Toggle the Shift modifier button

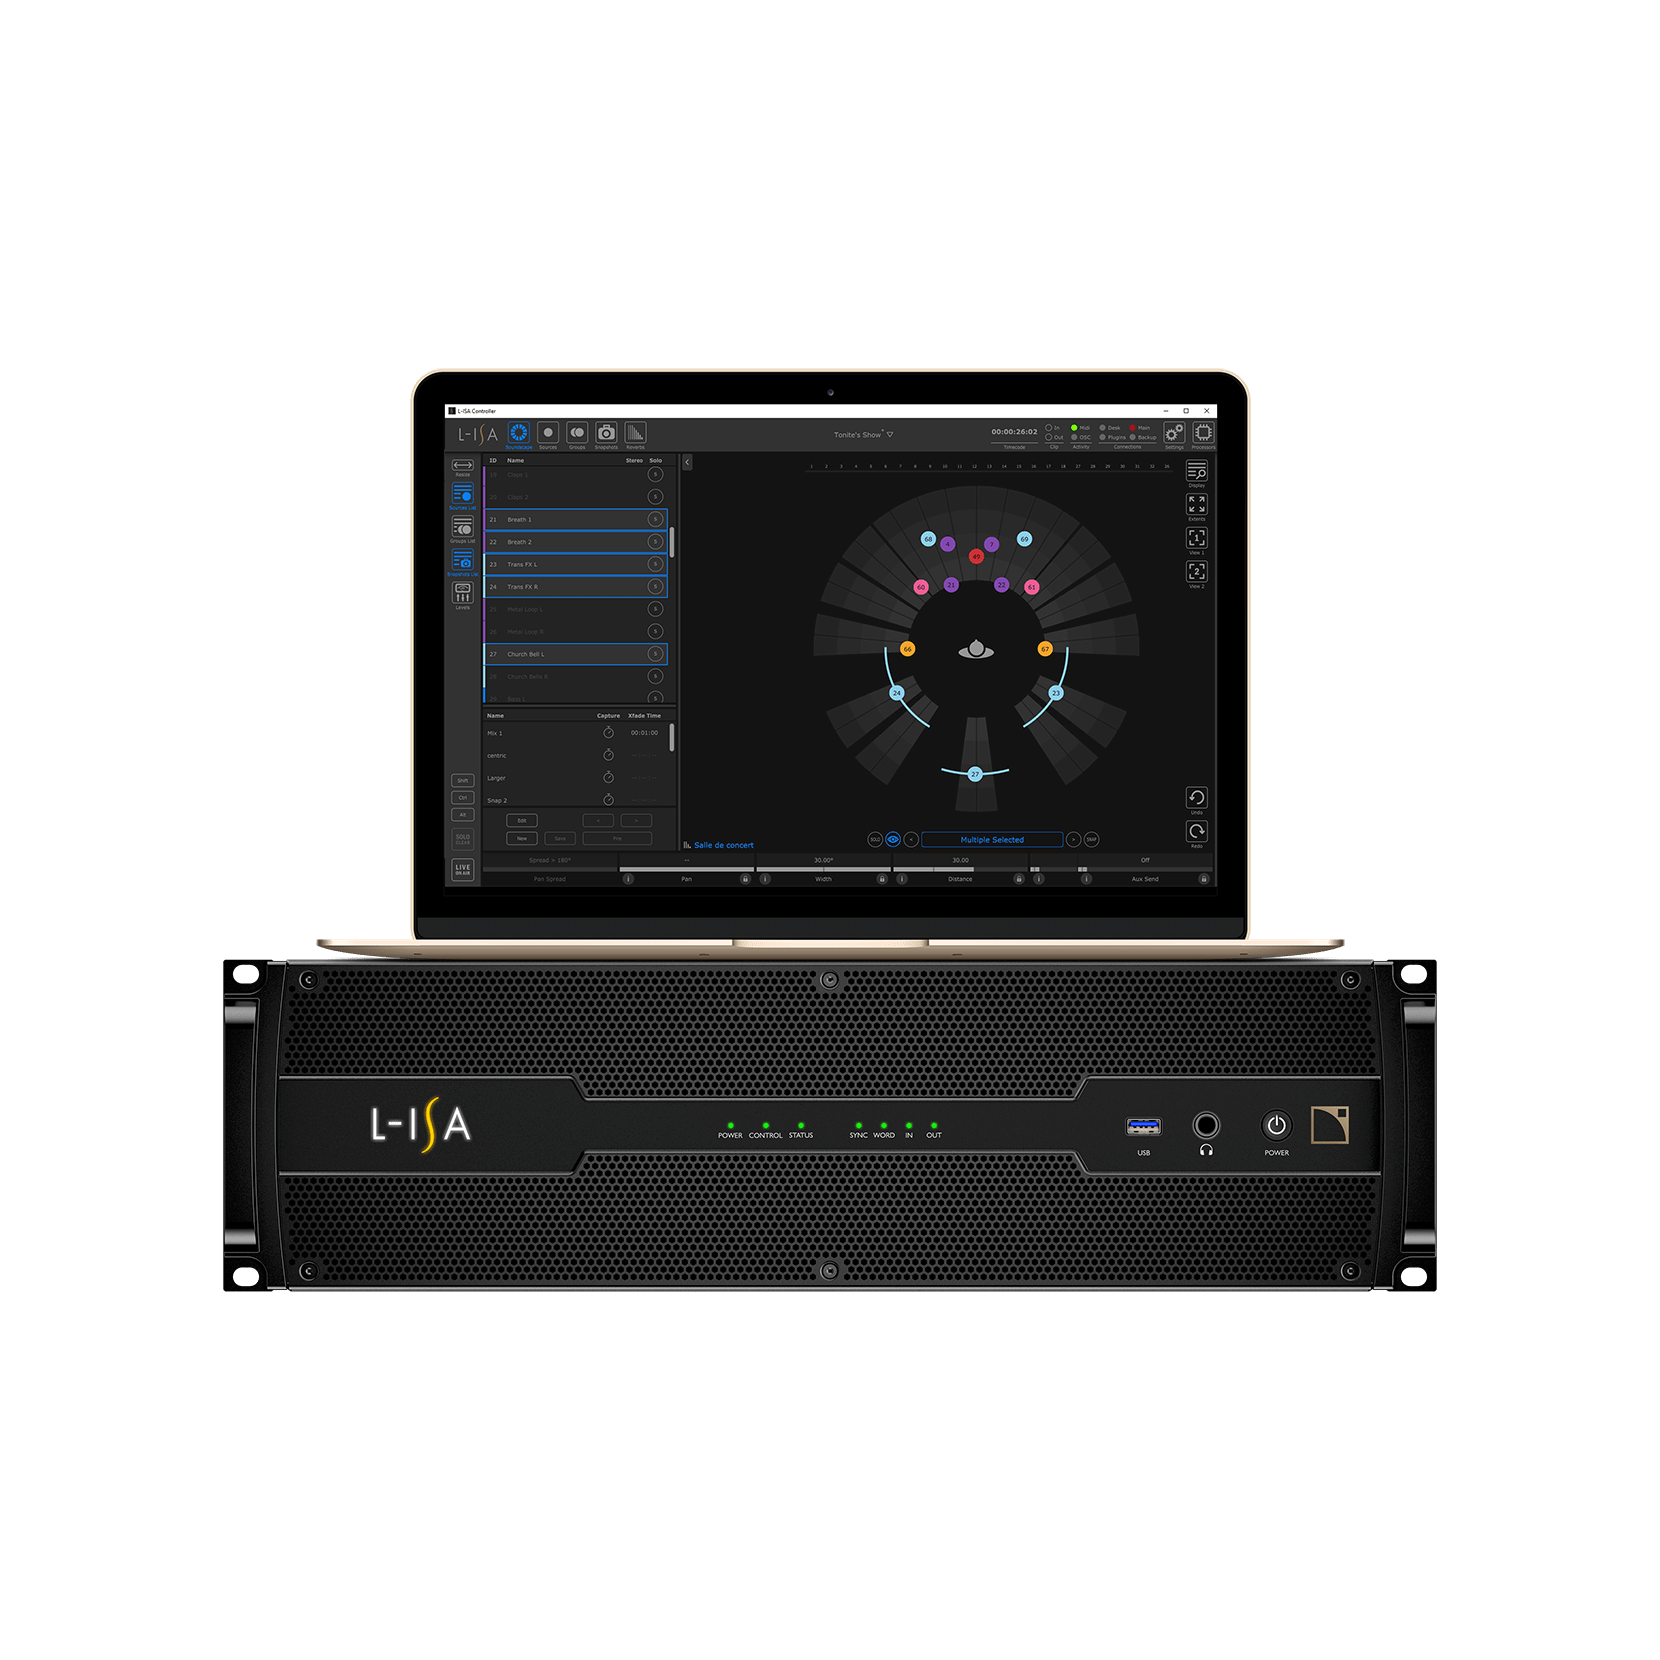(462, 780)
